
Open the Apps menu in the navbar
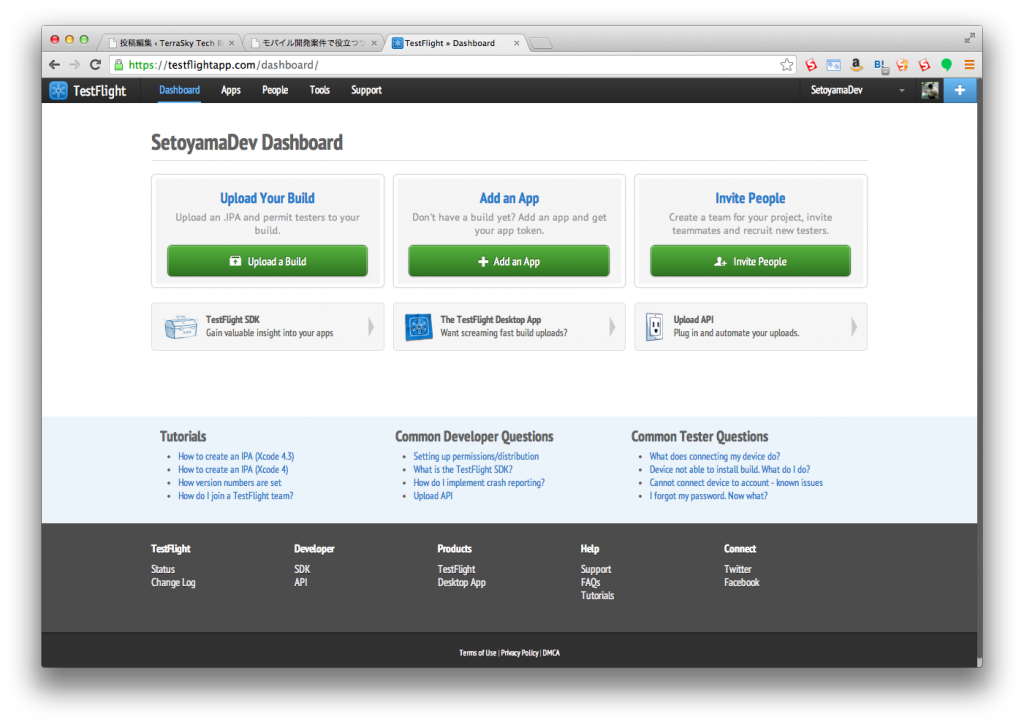231,90
